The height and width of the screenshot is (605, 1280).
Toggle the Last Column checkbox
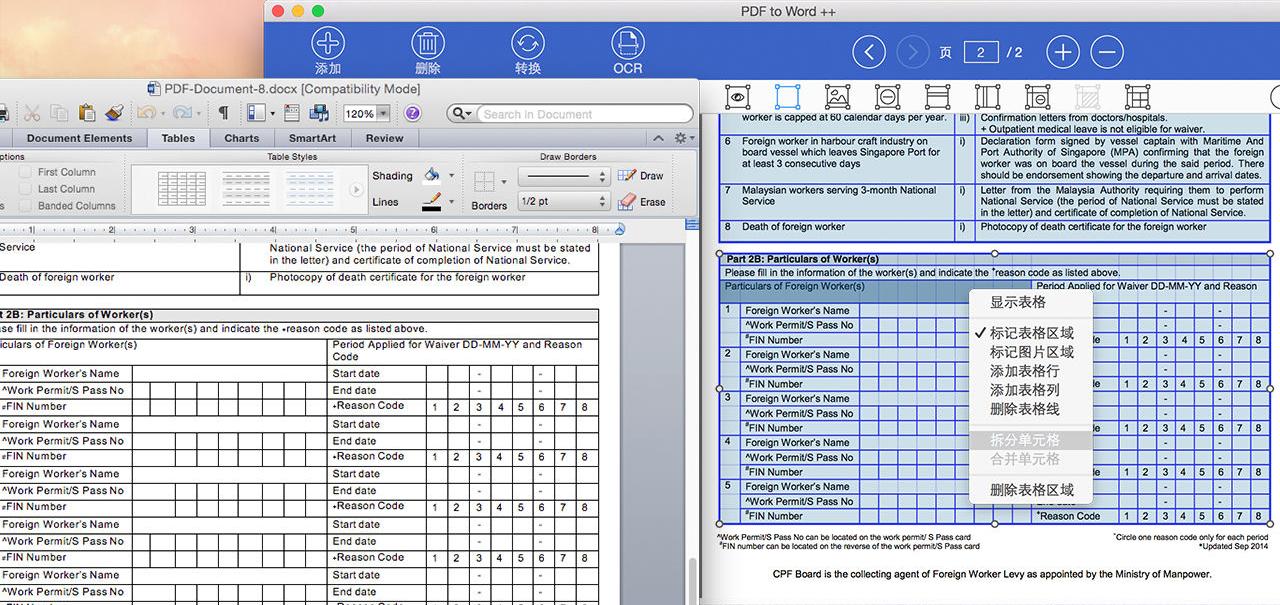(x=24, y=189)
